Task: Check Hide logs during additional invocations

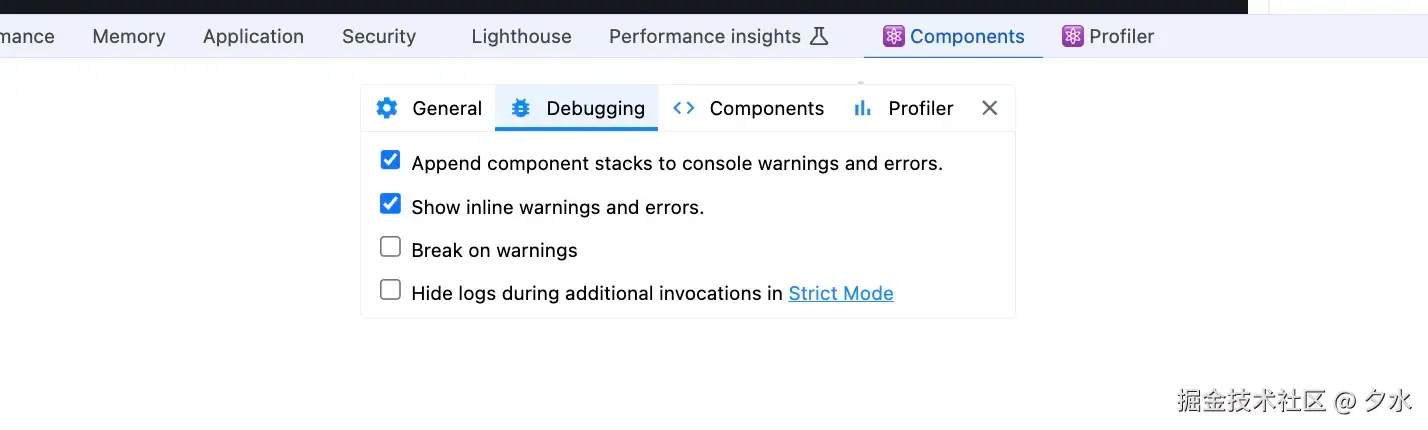Action: coord(390,290)
